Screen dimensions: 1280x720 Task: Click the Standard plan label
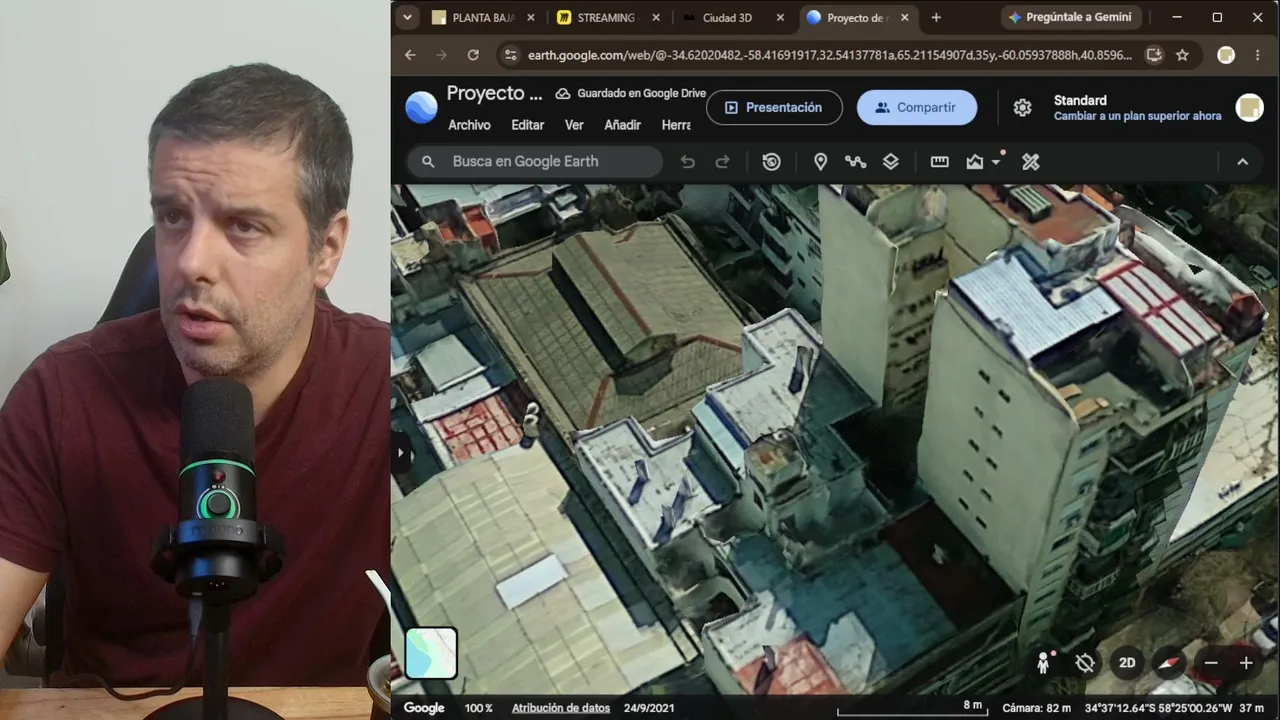click(1080, 100)
